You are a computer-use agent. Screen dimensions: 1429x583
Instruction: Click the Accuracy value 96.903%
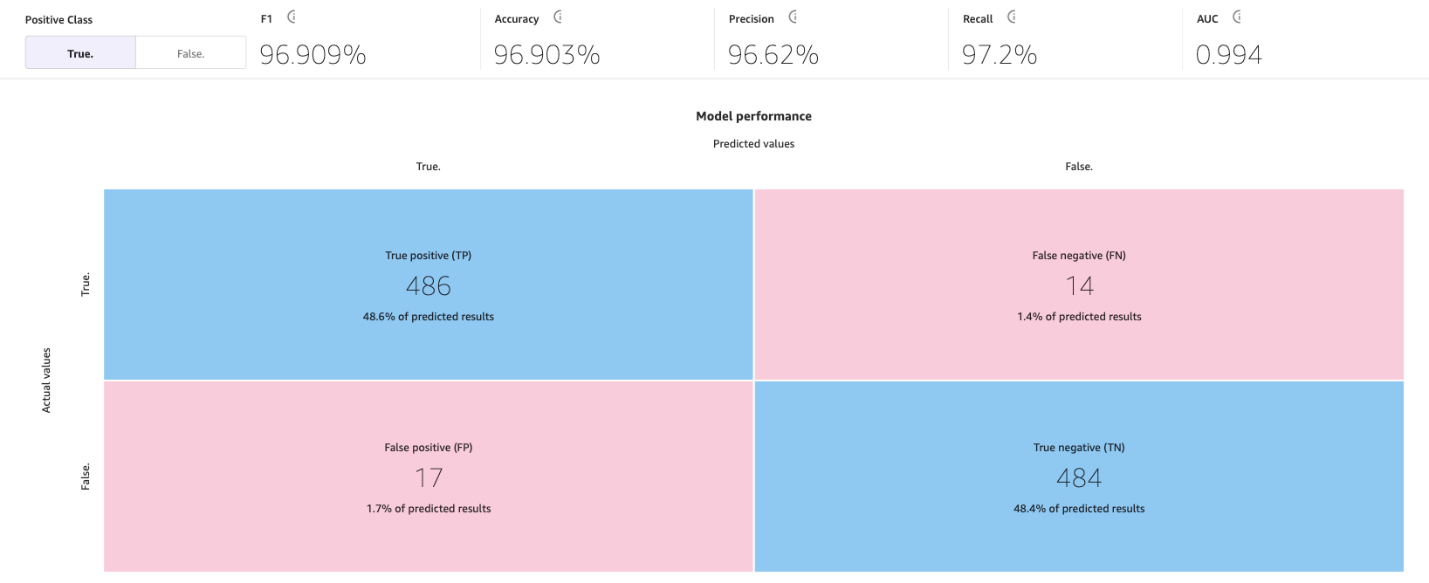(547, 56)
